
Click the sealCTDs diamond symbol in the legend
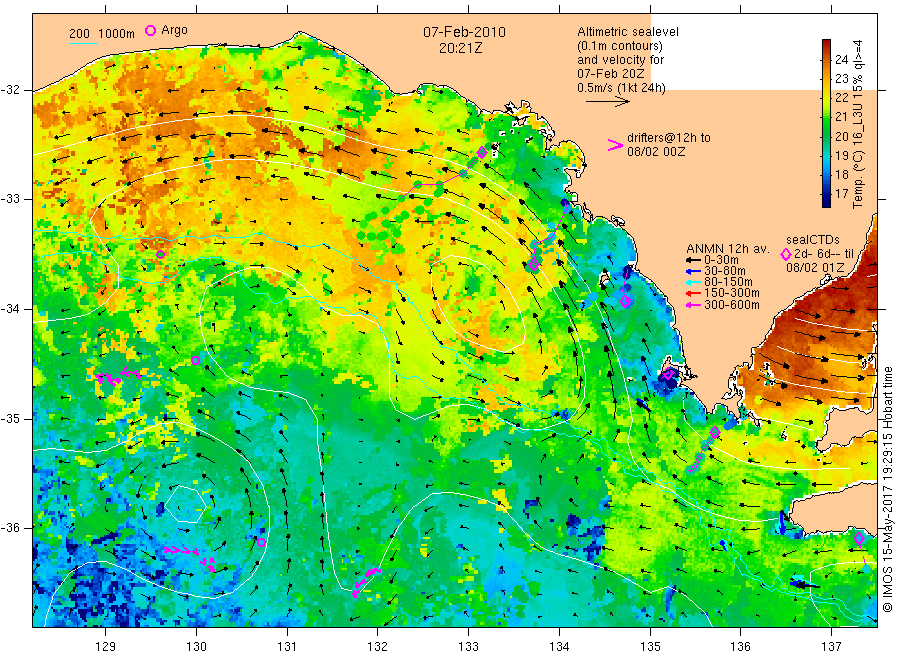click(786, 254)
